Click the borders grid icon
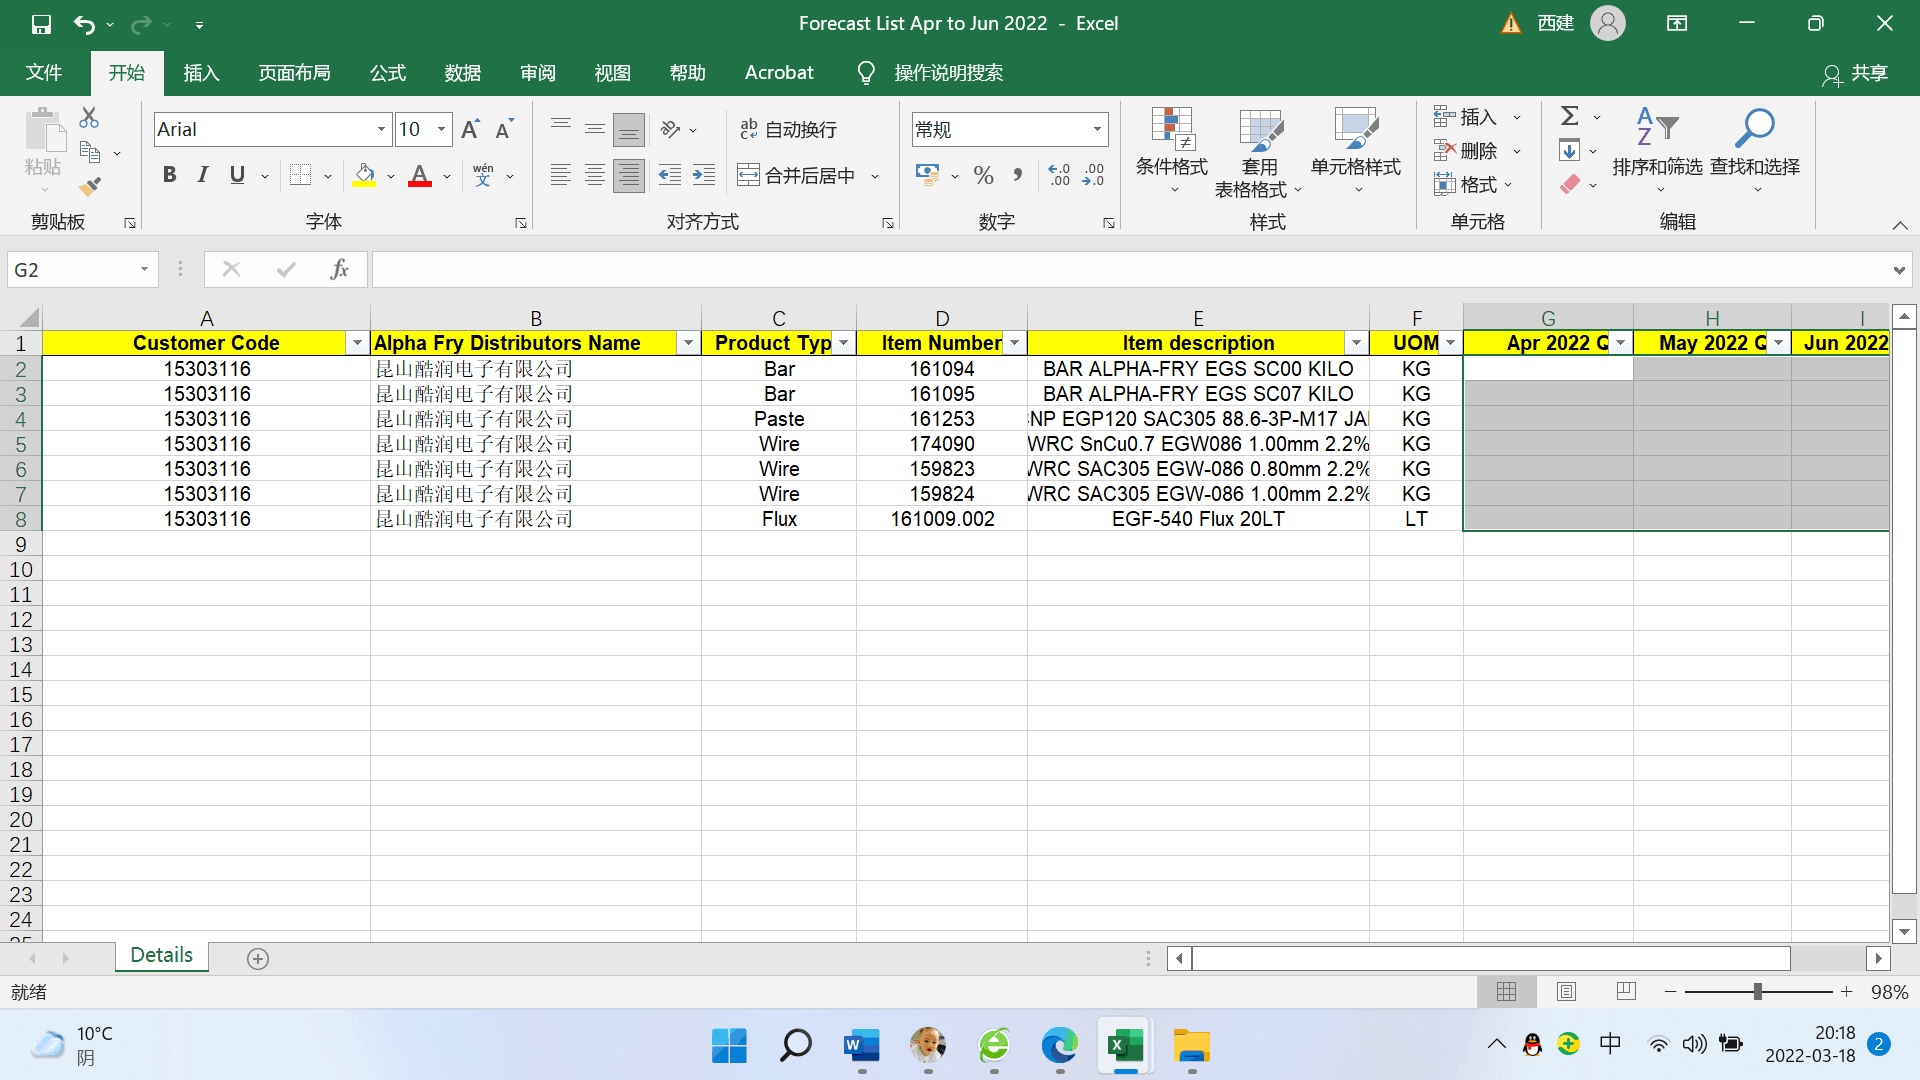This screenshot has height=1080, width=1920. pyautogui.click(x=300, y=175)
